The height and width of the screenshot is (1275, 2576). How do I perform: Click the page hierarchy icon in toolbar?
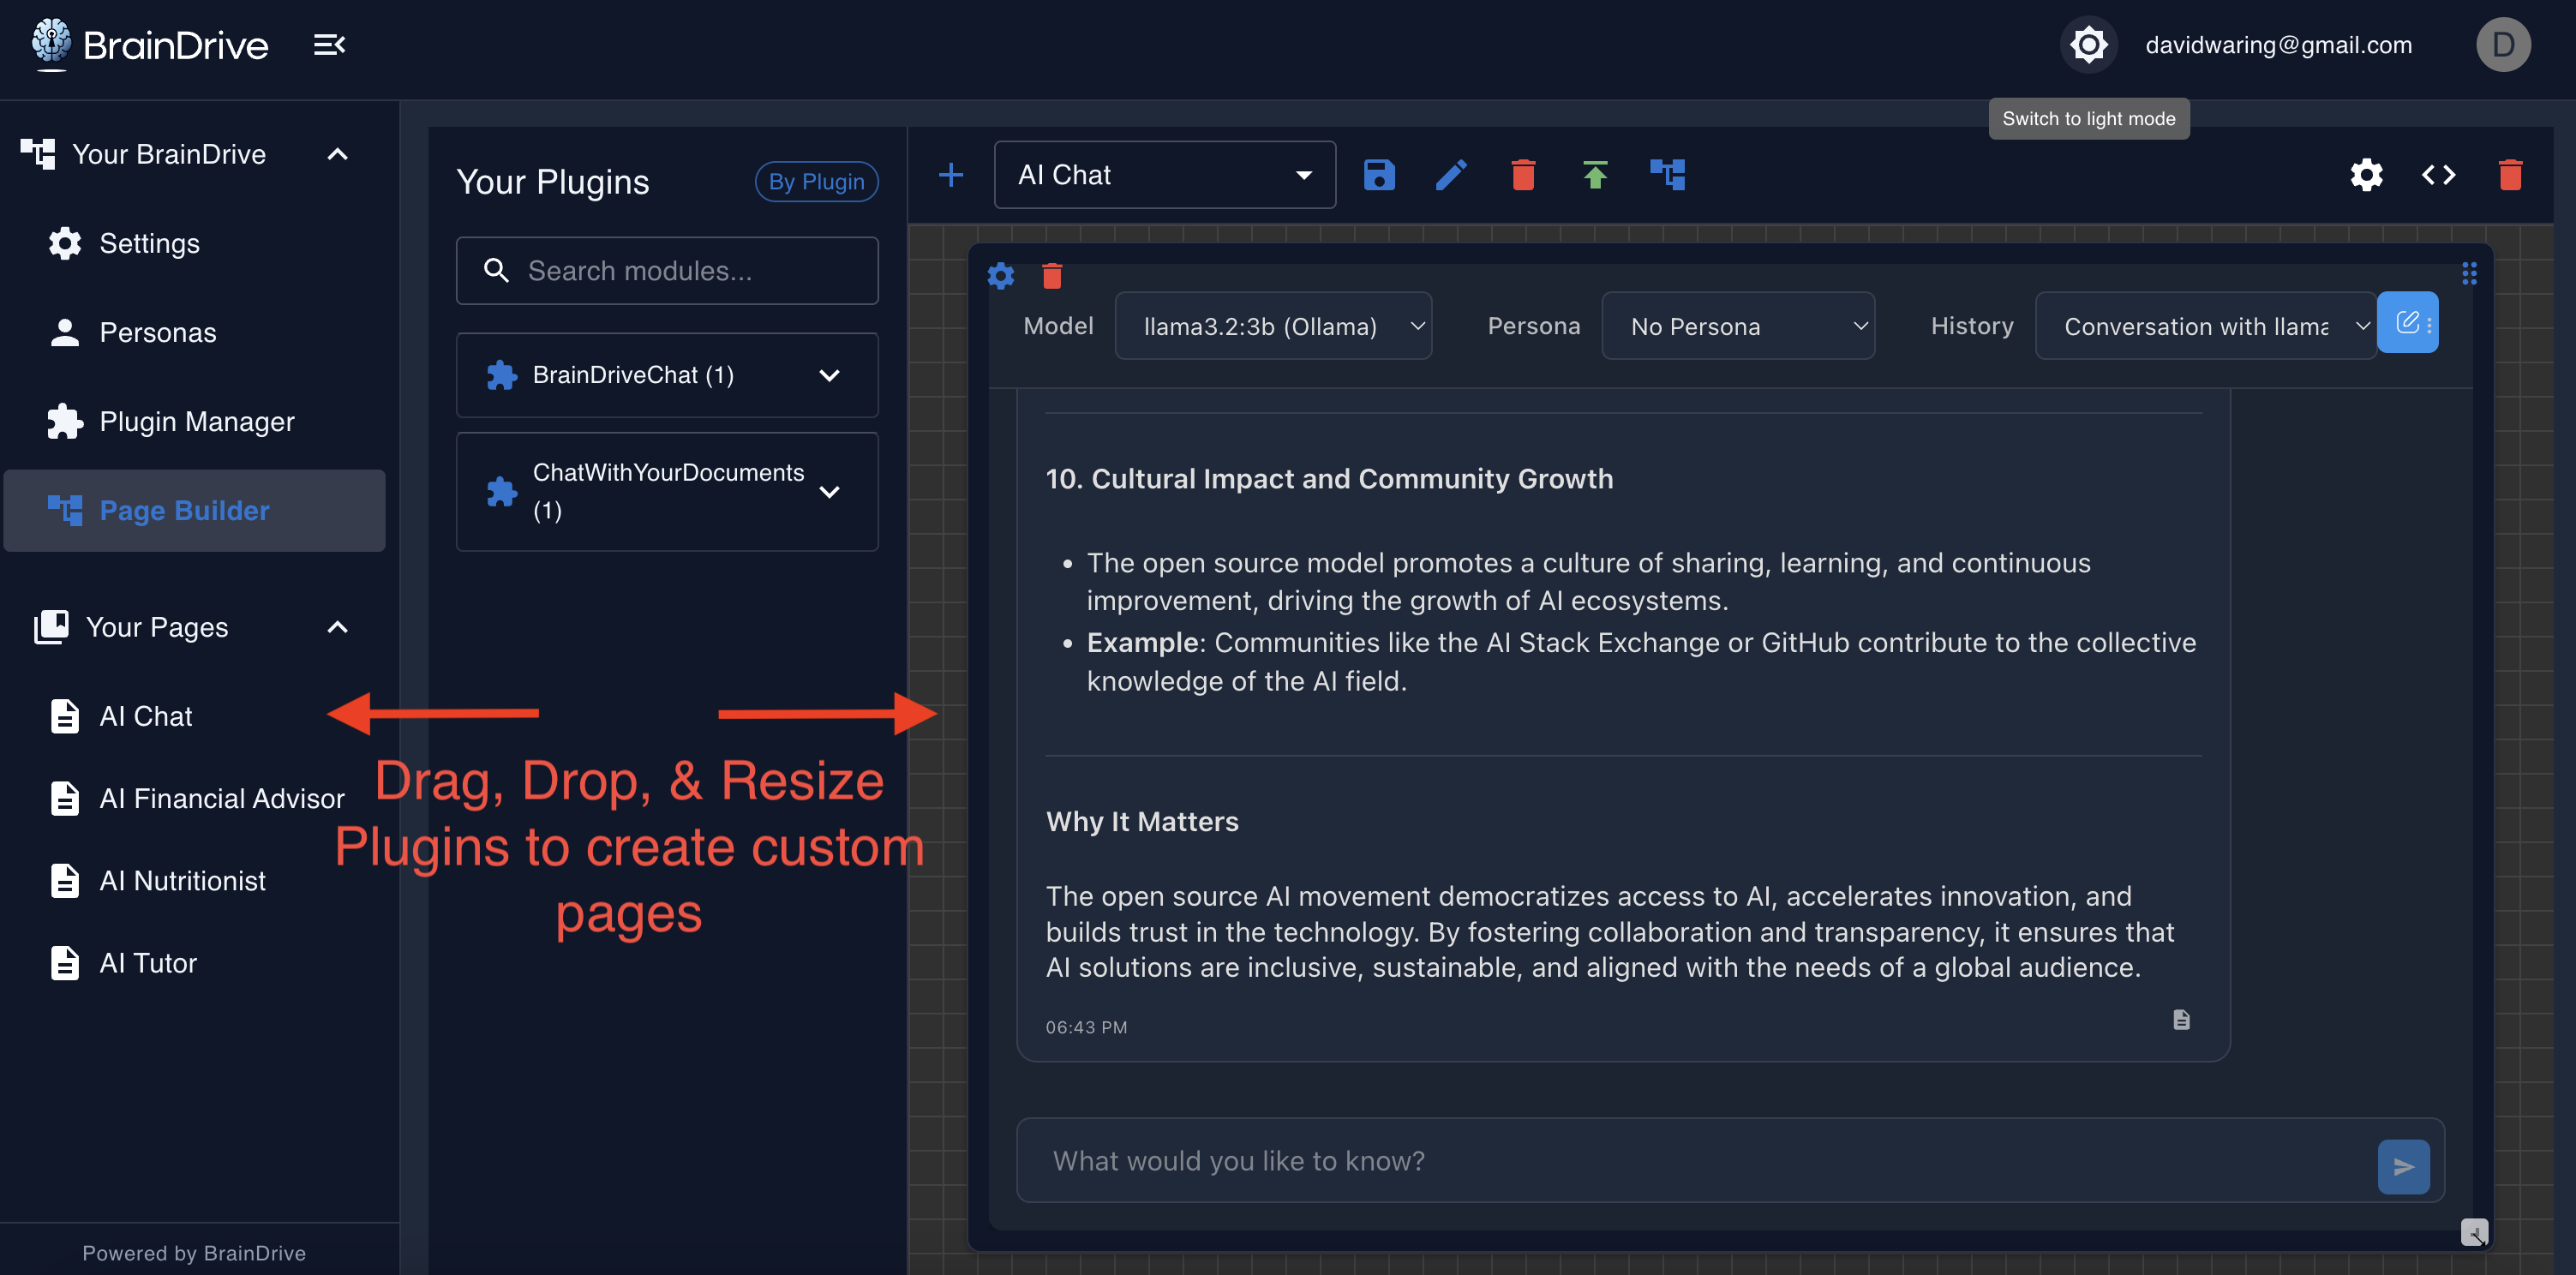(1667, 175)
